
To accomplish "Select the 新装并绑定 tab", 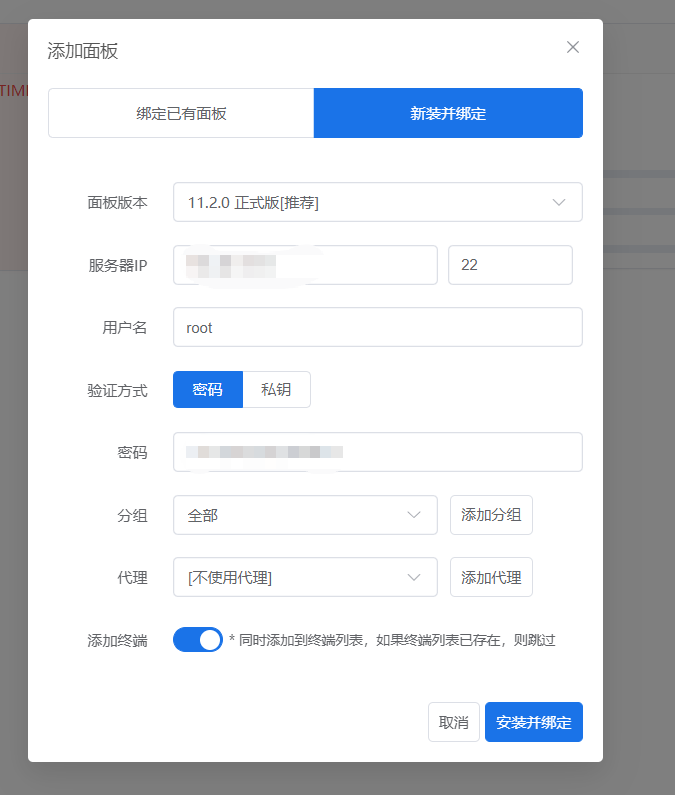I will click(x=448, y=113).
